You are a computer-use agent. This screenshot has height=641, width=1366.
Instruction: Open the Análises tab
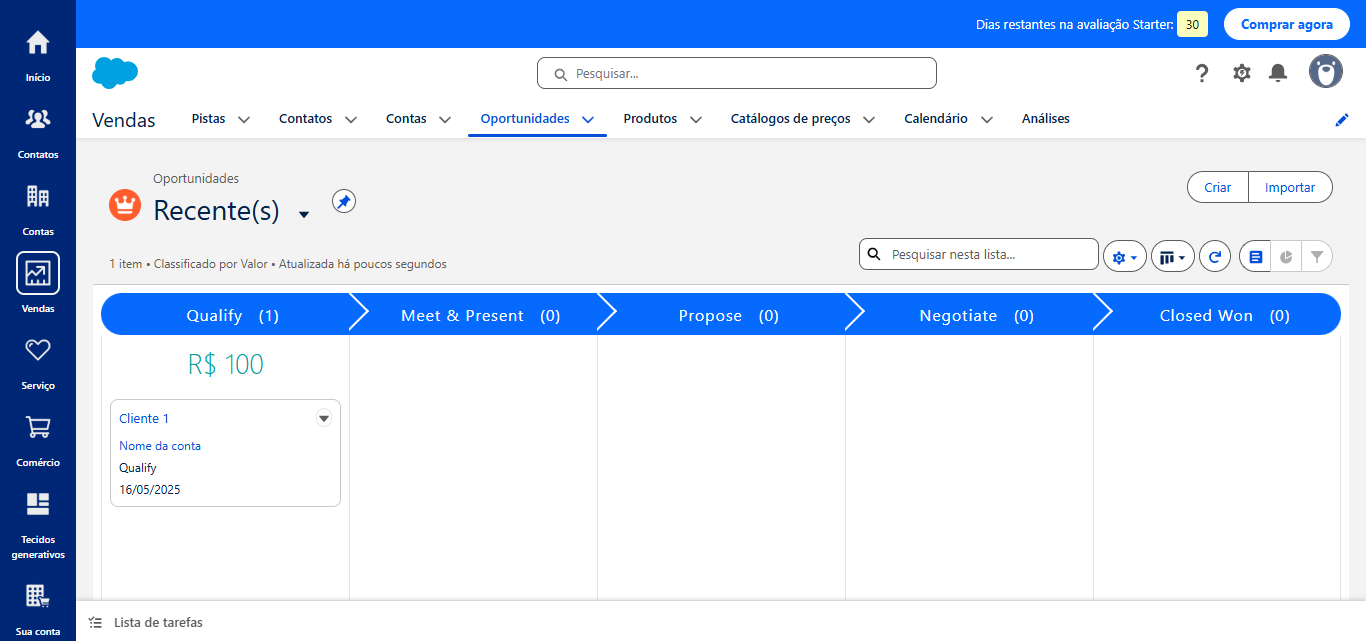[1045, 118]
